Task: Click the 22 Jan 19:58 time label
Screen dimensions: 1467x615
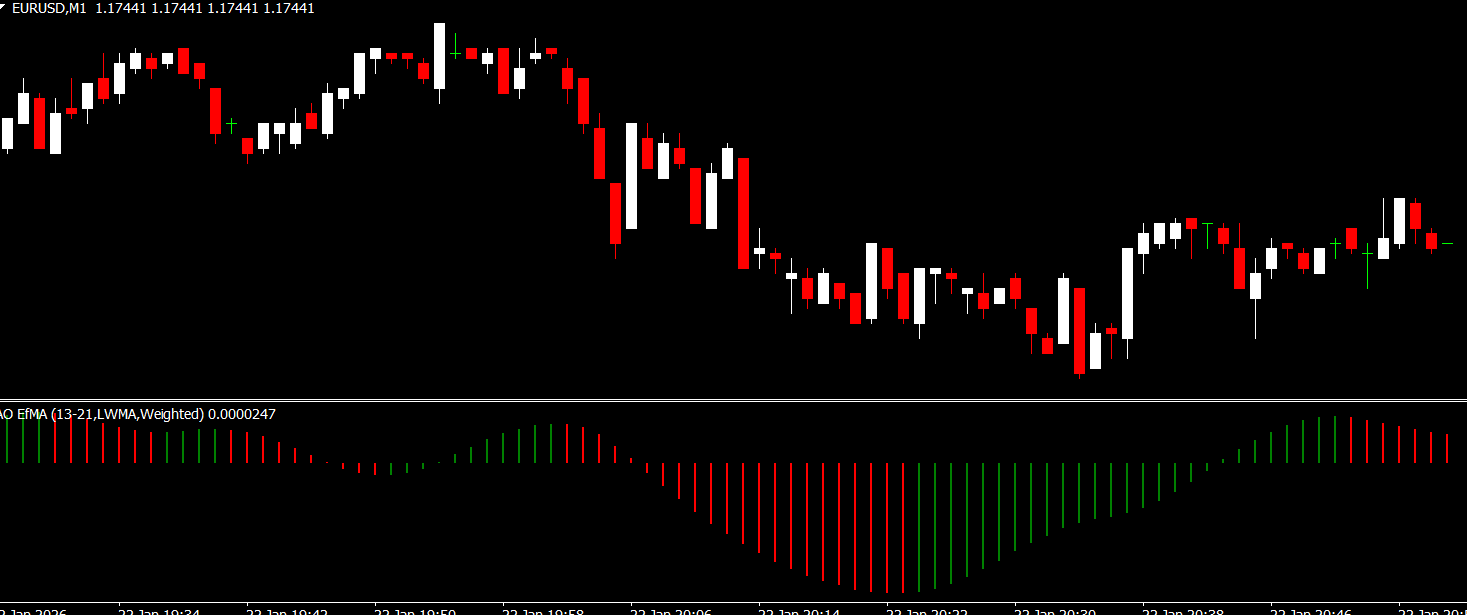Action: 543,610
